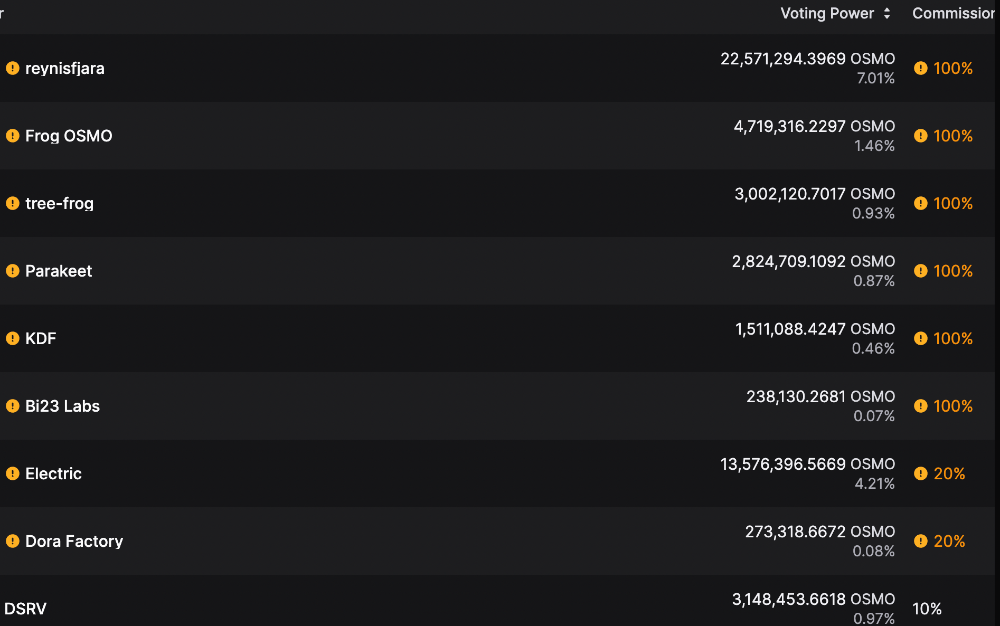Click warning icon next to Frog OSMO
1000x626 pixels.
[x=12, y=136]
